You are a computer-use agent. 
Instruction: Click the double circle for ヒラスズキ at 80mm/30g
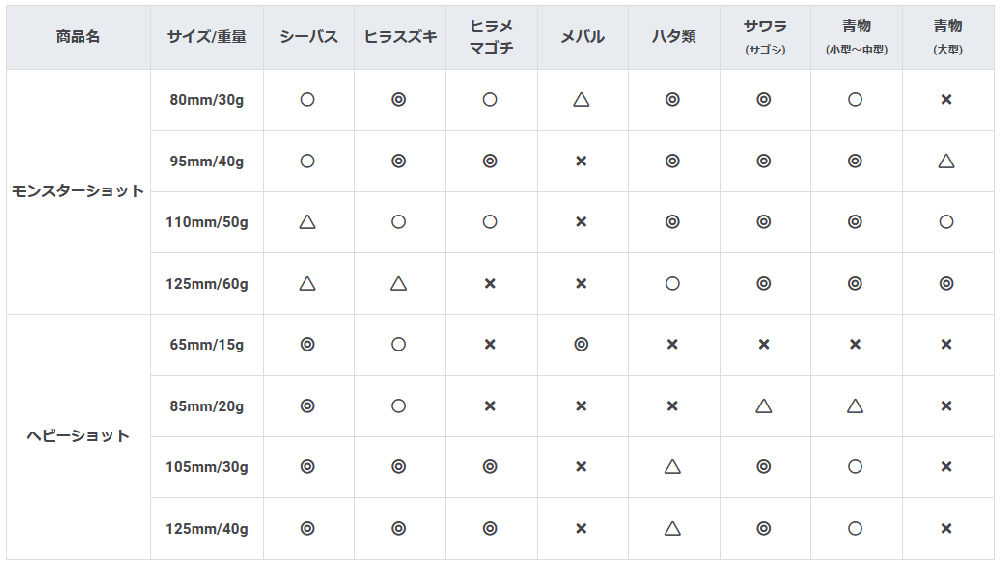(399, 99)
